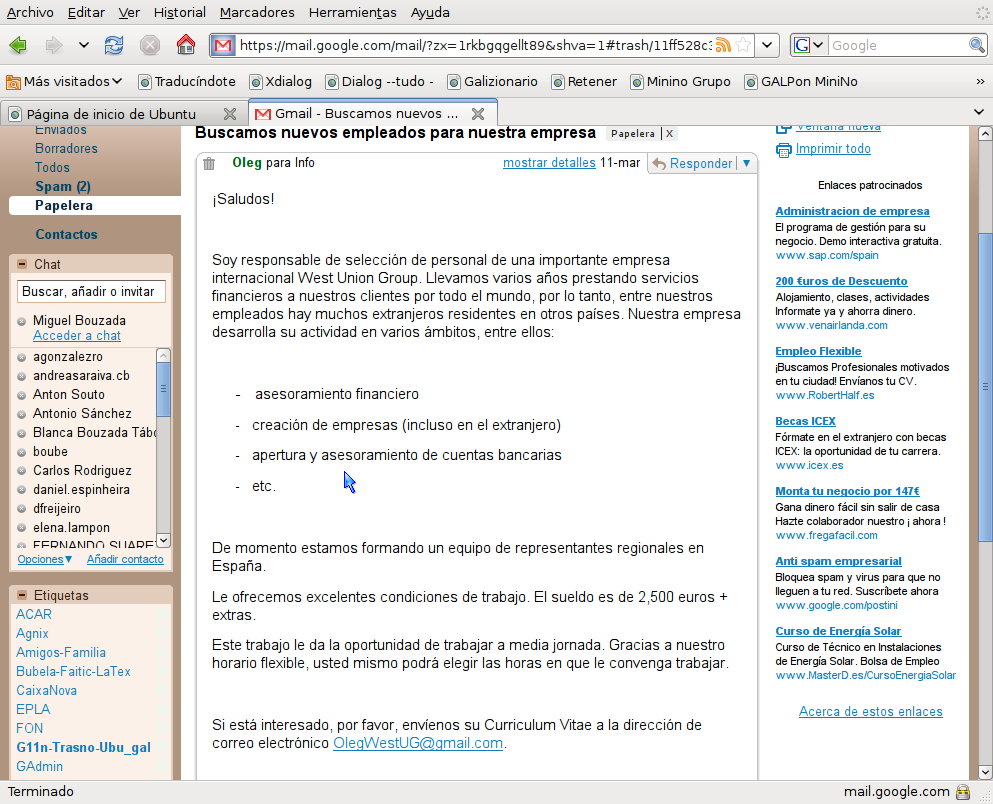The width and height of the screenshot is (993, 804).
Task: Click the page vertical scrollbar thumb
Action: click(985, 387)
